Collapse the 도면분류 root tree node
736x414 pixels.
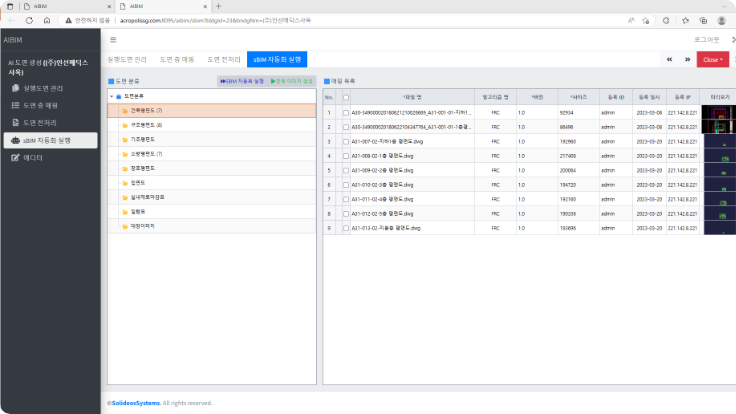[112, 96]
